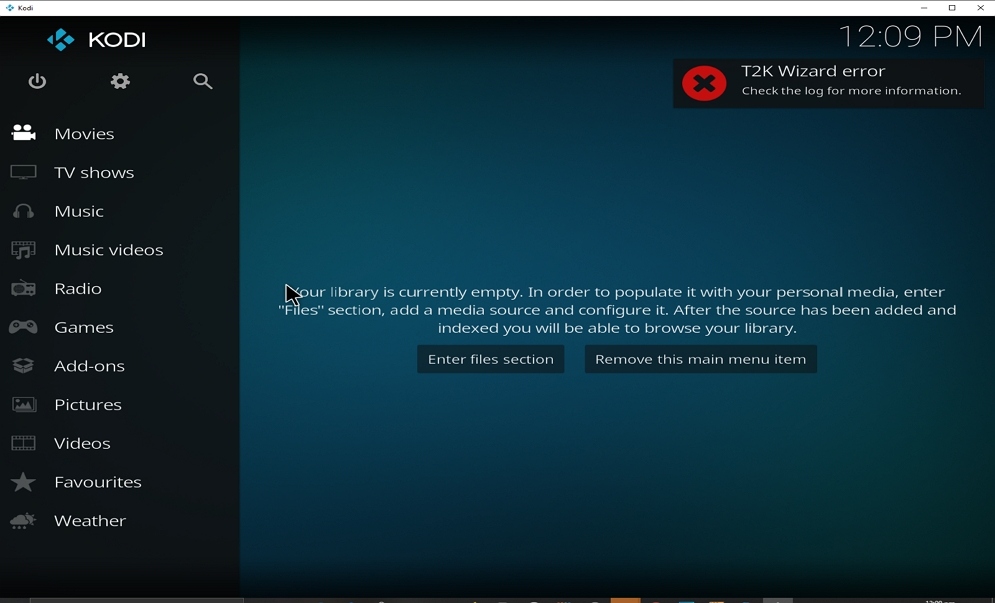This screenshot has width=995, height=603.
Task: Open the power options icon
Action: click(37, 81)
